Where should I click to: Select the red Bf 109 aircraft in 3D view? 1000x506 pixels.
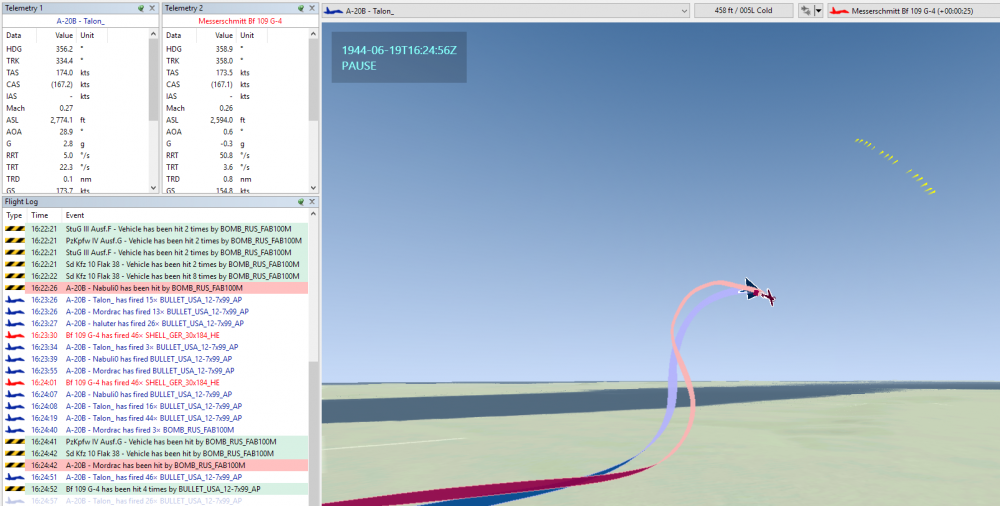click(x=766, y=296)
